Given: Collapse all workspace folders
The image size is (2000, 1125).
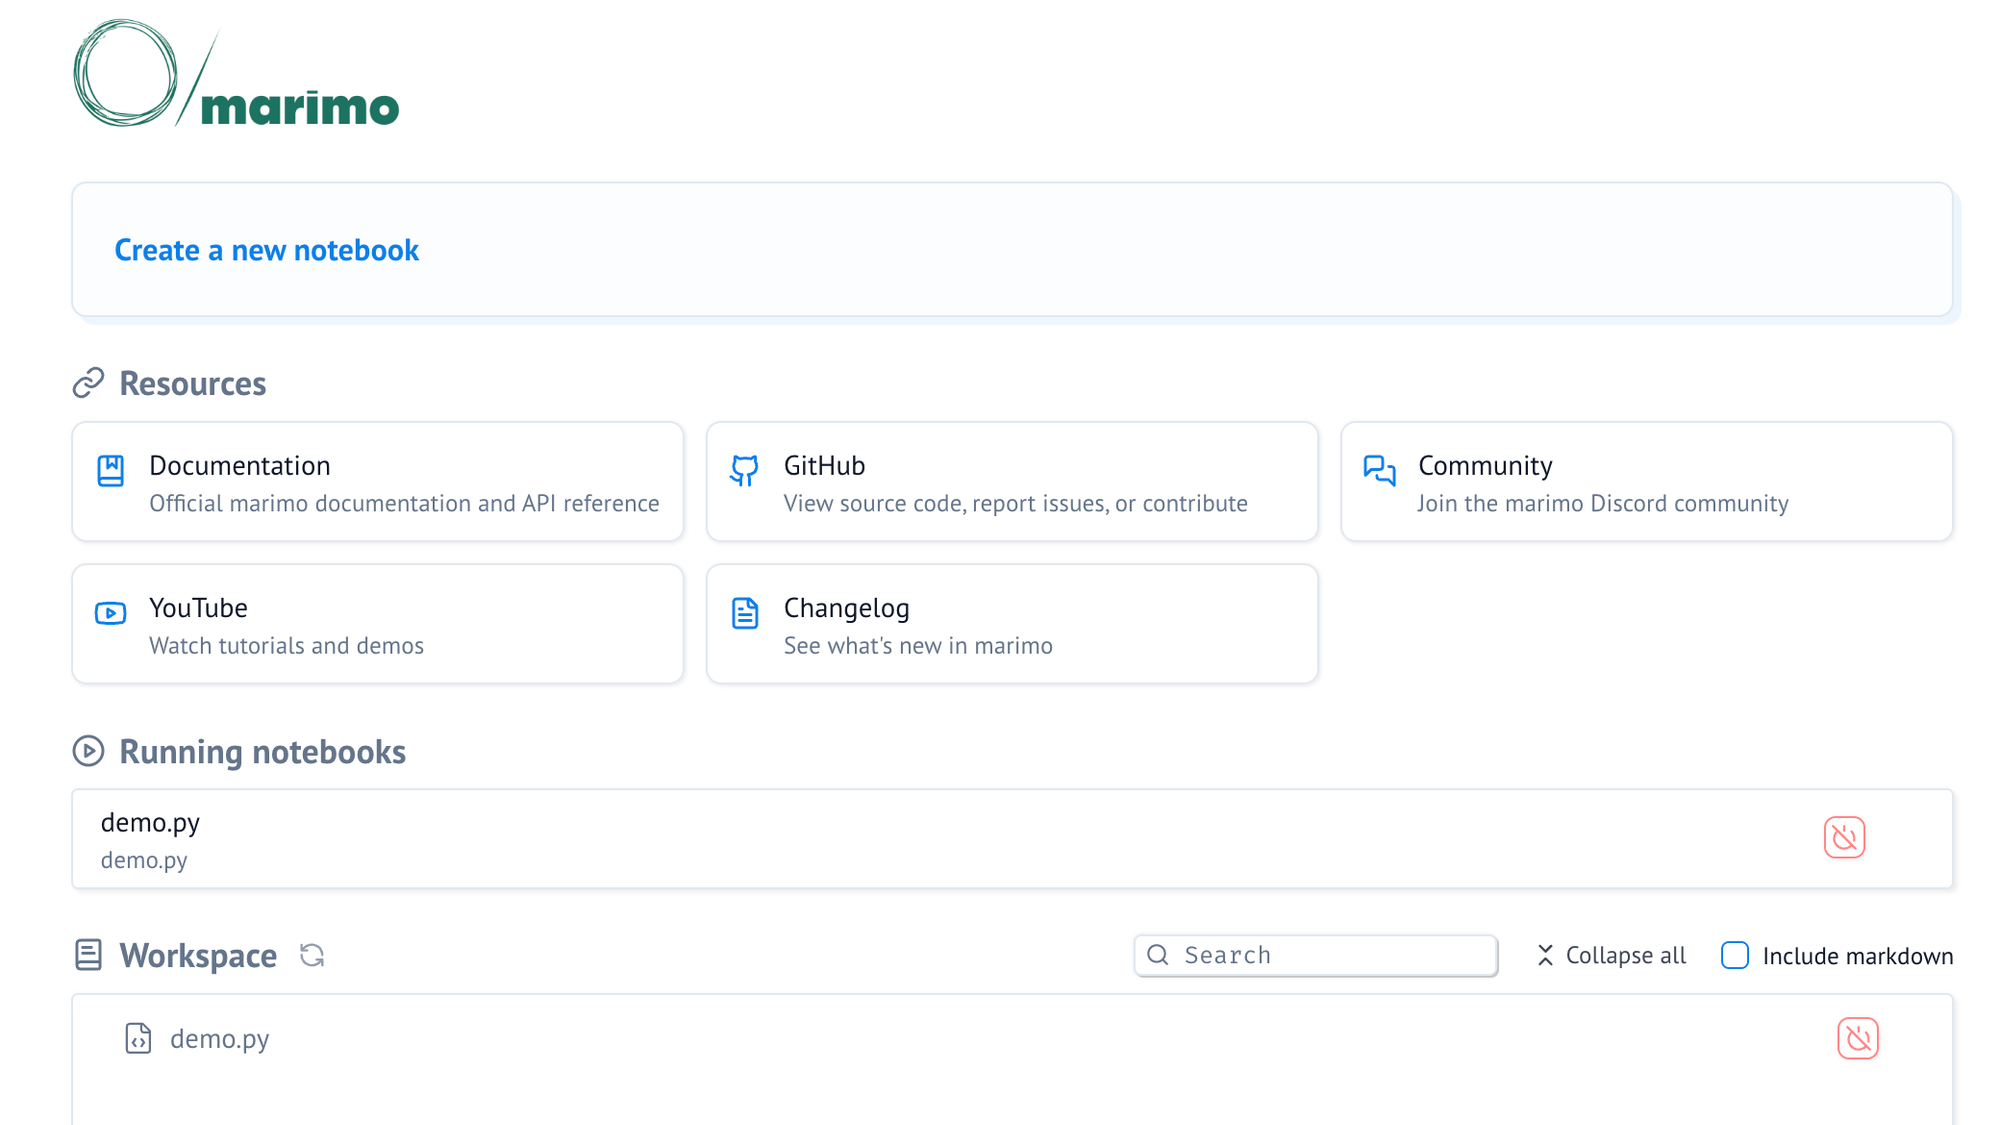Looking at the screenshot, I should [x=1610, y=956].
